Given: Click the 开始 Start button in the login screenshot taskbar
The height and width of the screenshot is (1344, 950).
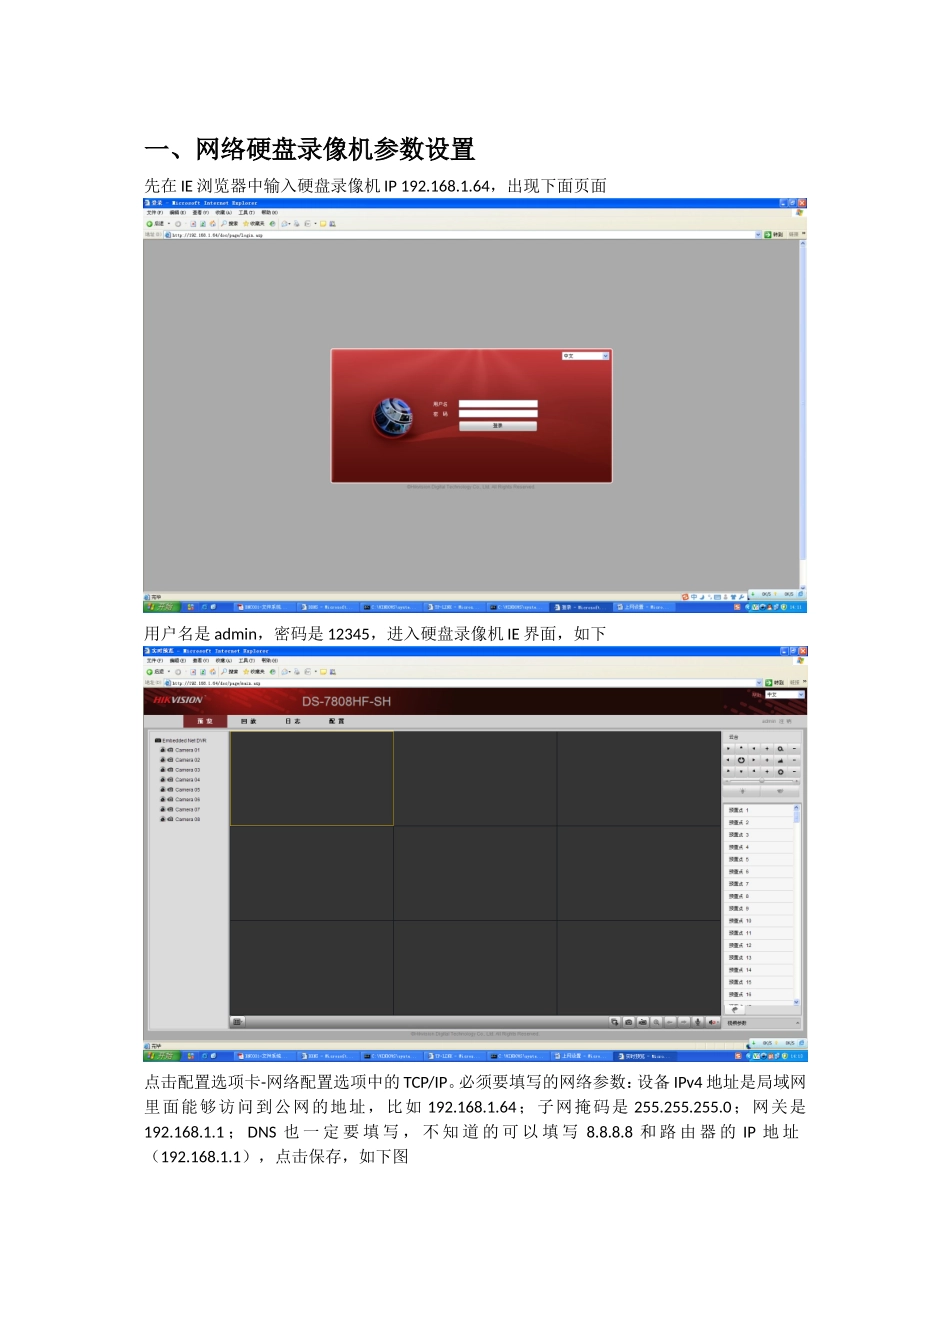Looking at the screenshot, I should click(x=160, y=607).
